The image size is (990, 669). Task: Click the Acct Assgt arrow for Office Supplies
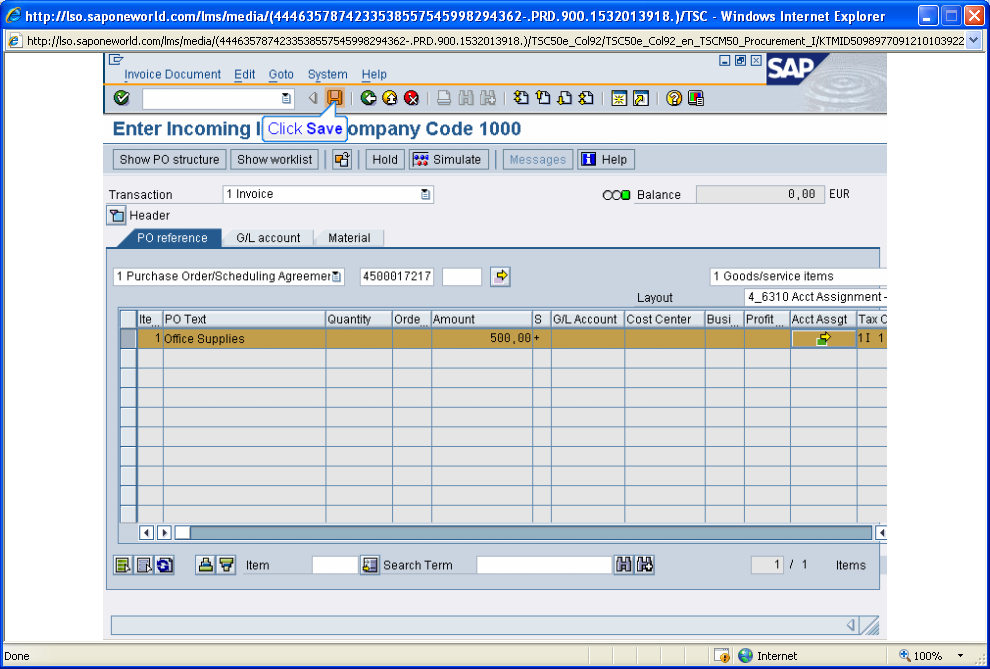tap(823, 339)
